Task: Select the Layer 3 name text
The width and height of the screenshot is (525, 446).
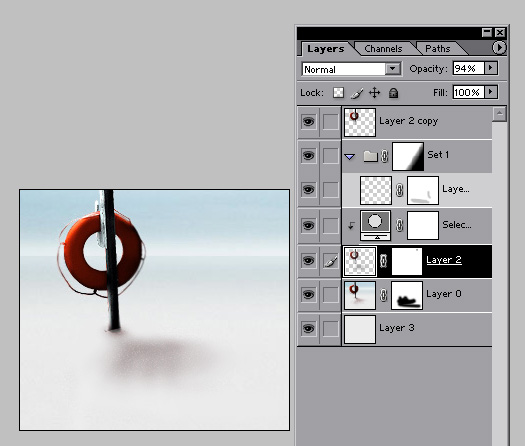Action: pos(397,327)
